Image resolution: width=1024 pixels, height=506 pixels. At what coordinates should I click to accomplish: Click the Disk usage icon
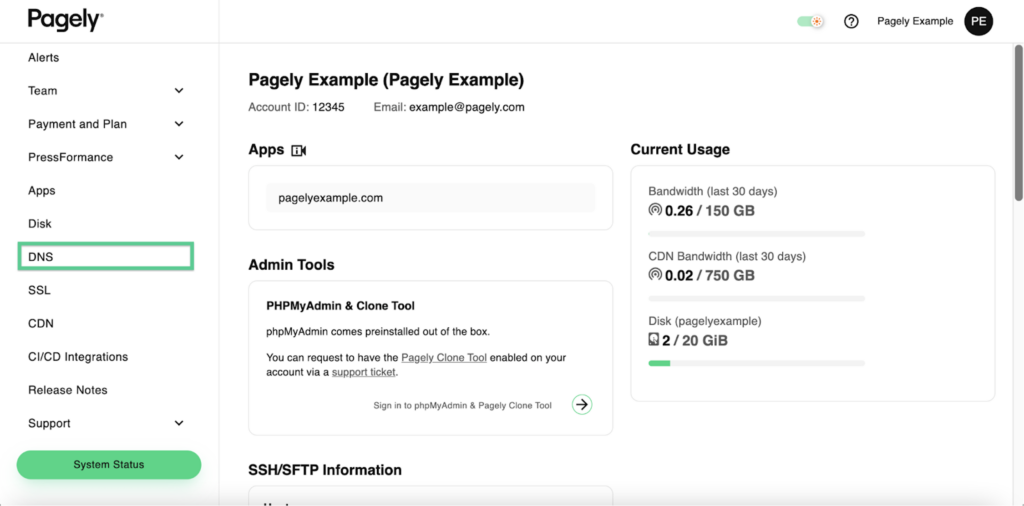coord(654,340)
